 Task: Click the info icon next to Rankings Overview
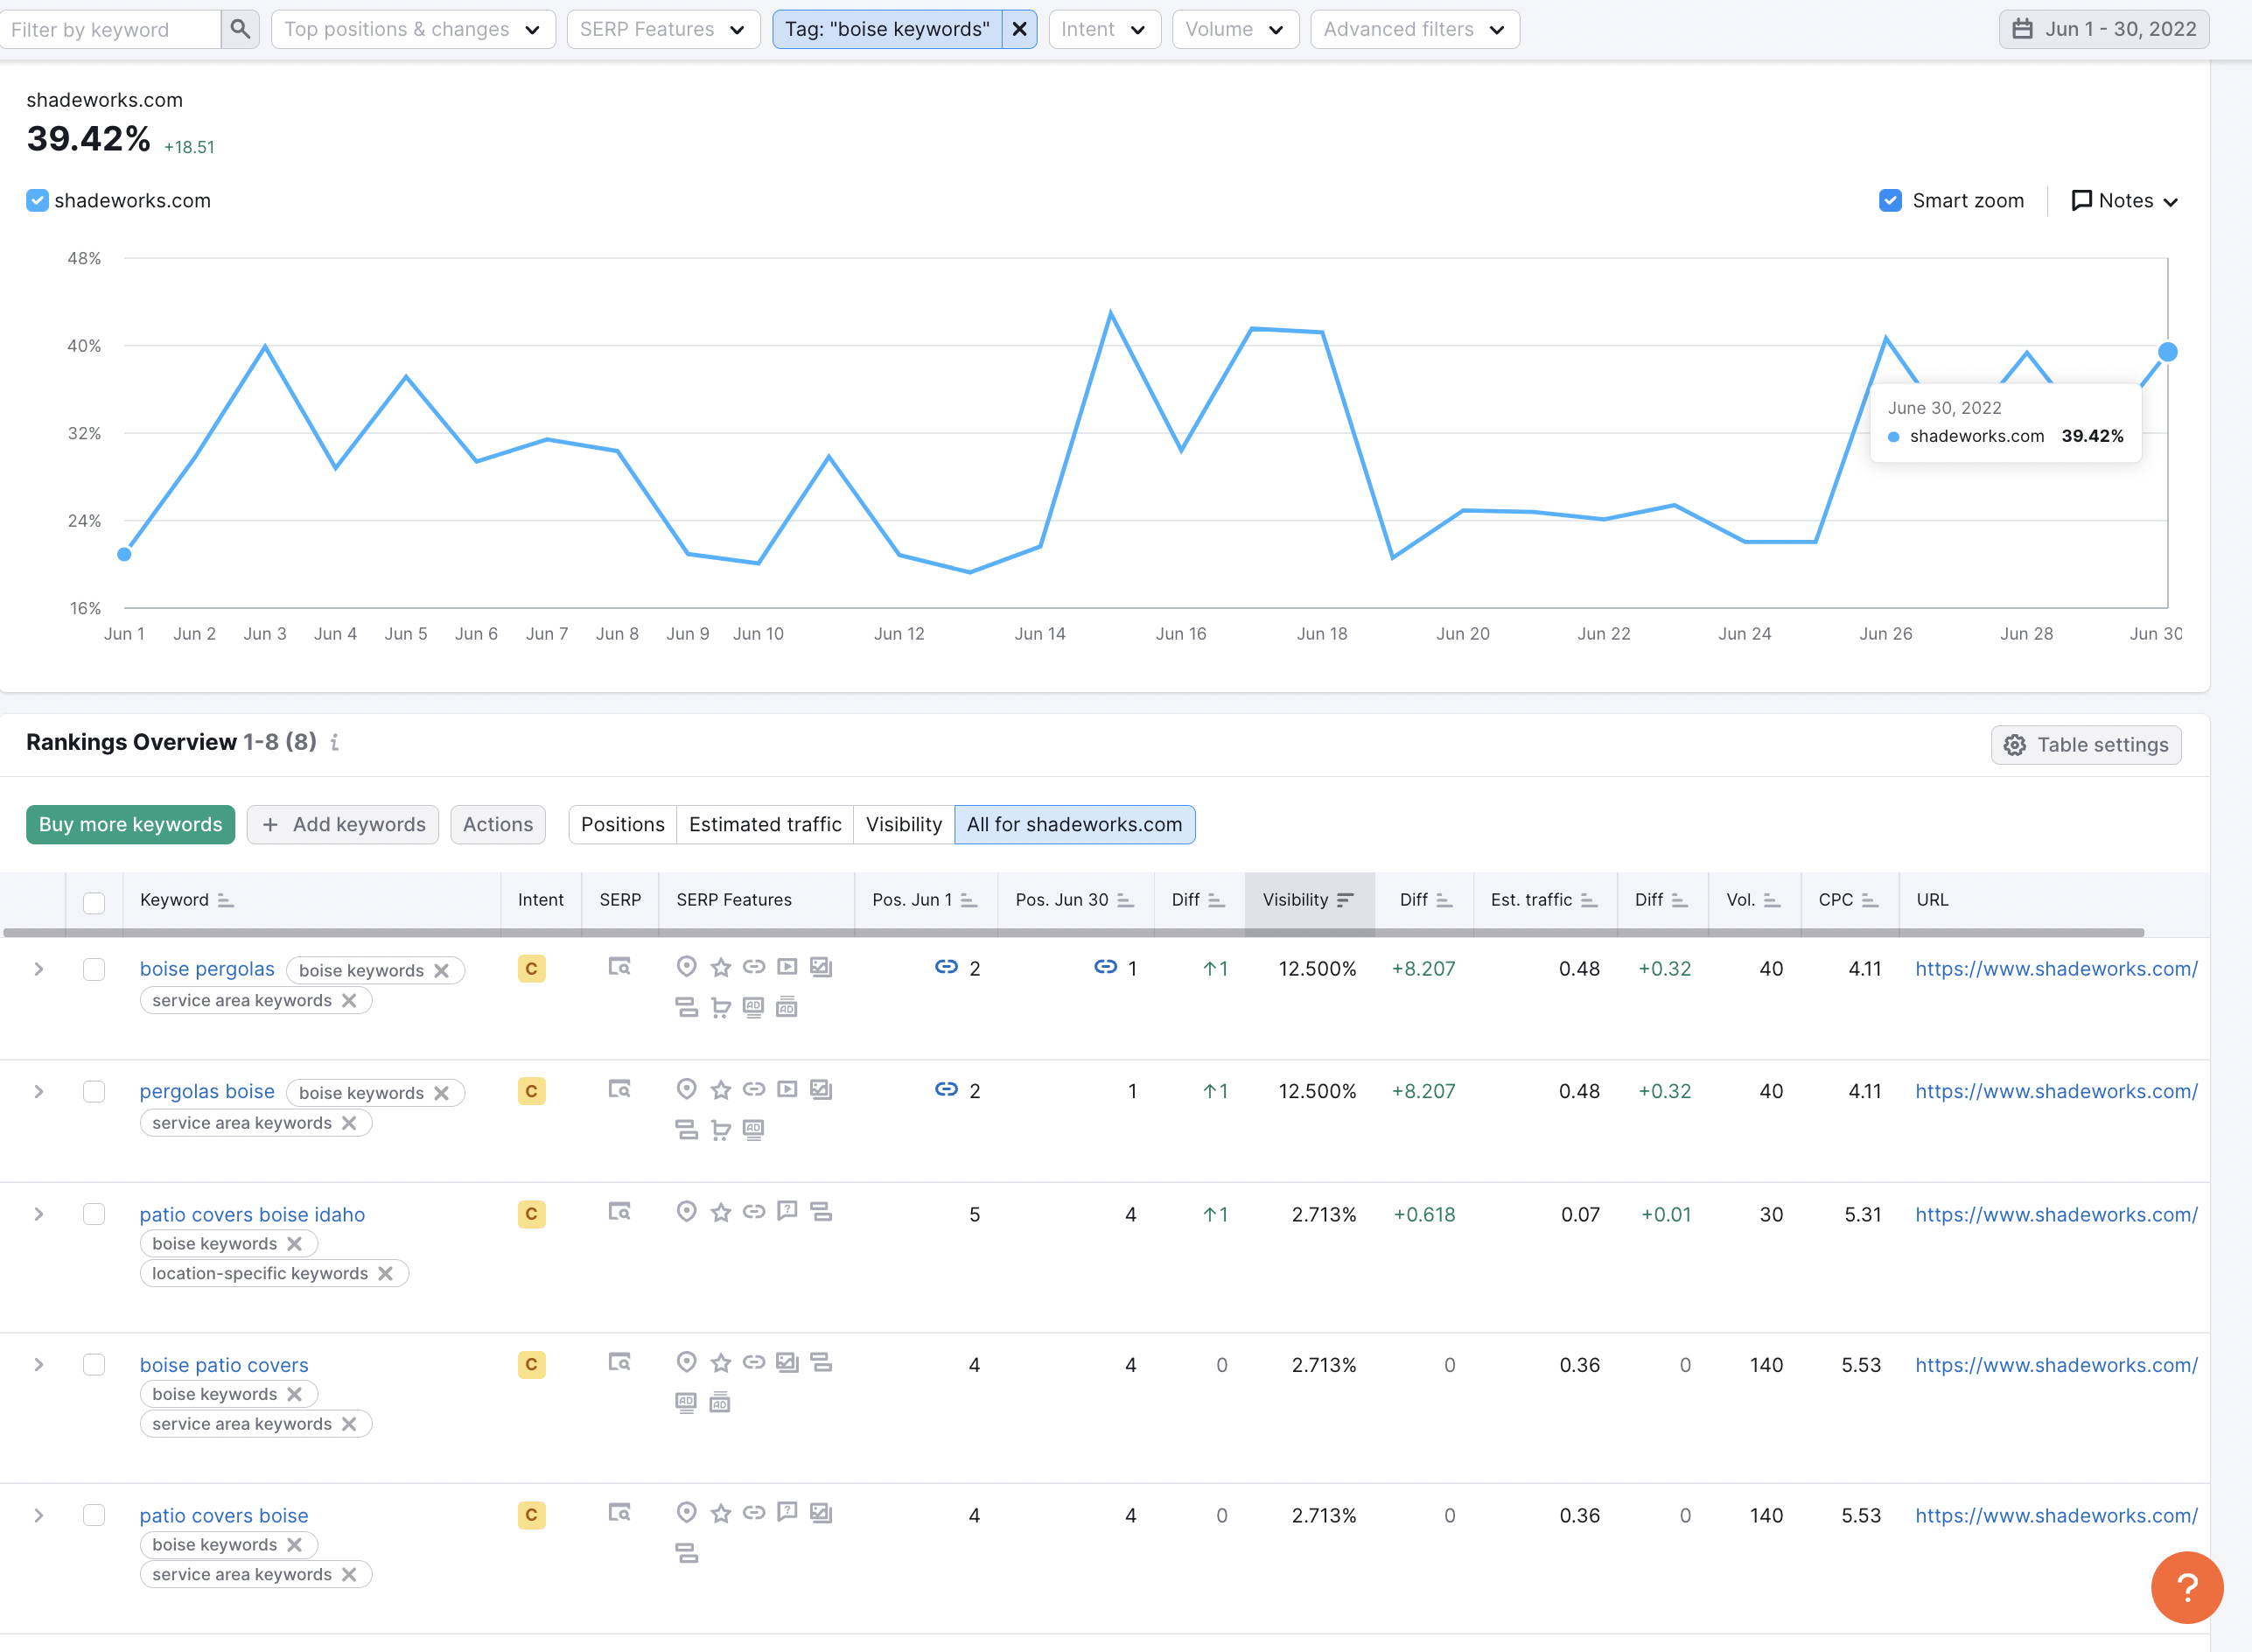tap(335, 742)
